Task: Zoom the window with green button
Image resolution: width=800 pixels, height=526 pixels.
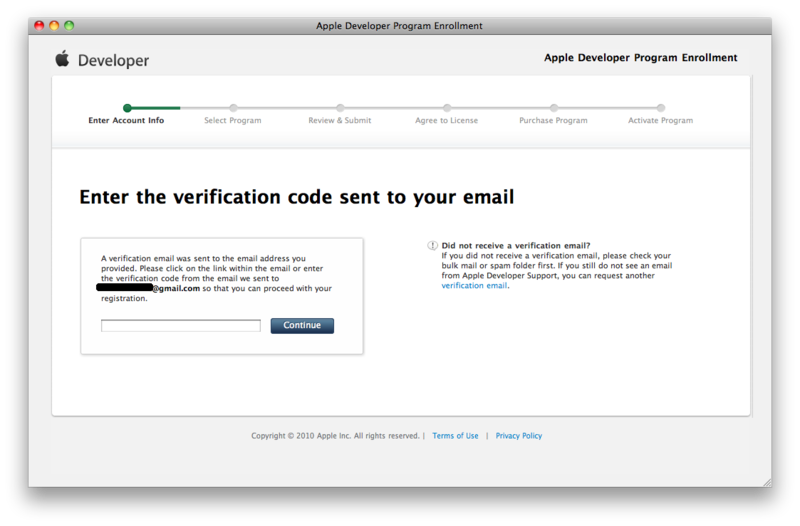Action: [69, 25]
